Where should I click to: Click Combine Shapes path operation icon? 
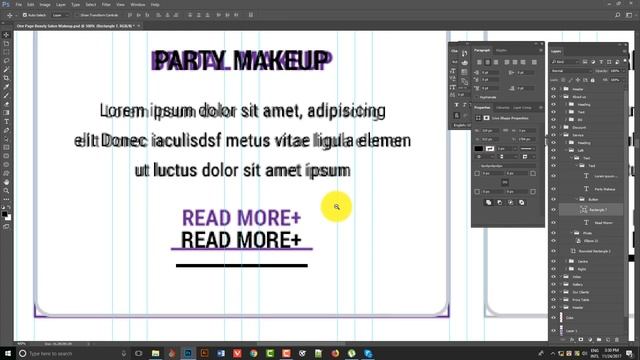(489, 202)
